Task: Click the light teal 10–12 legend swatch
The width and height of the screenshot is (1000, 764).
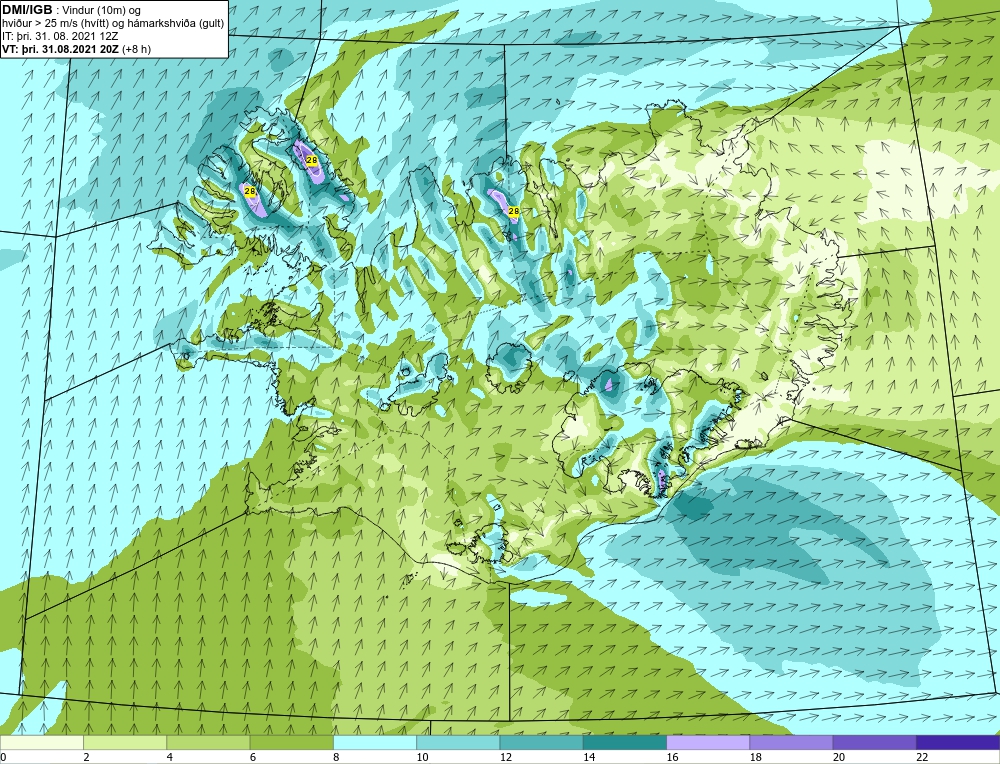Action: coord(458,742)
